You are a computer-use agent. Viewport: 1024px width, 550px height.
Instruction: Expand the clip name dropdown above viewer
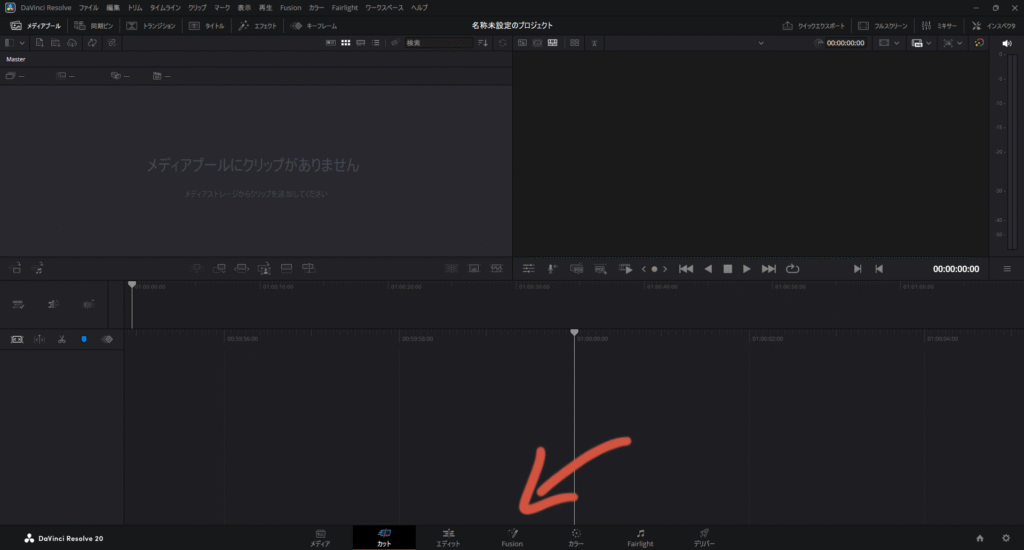(760, 43)
